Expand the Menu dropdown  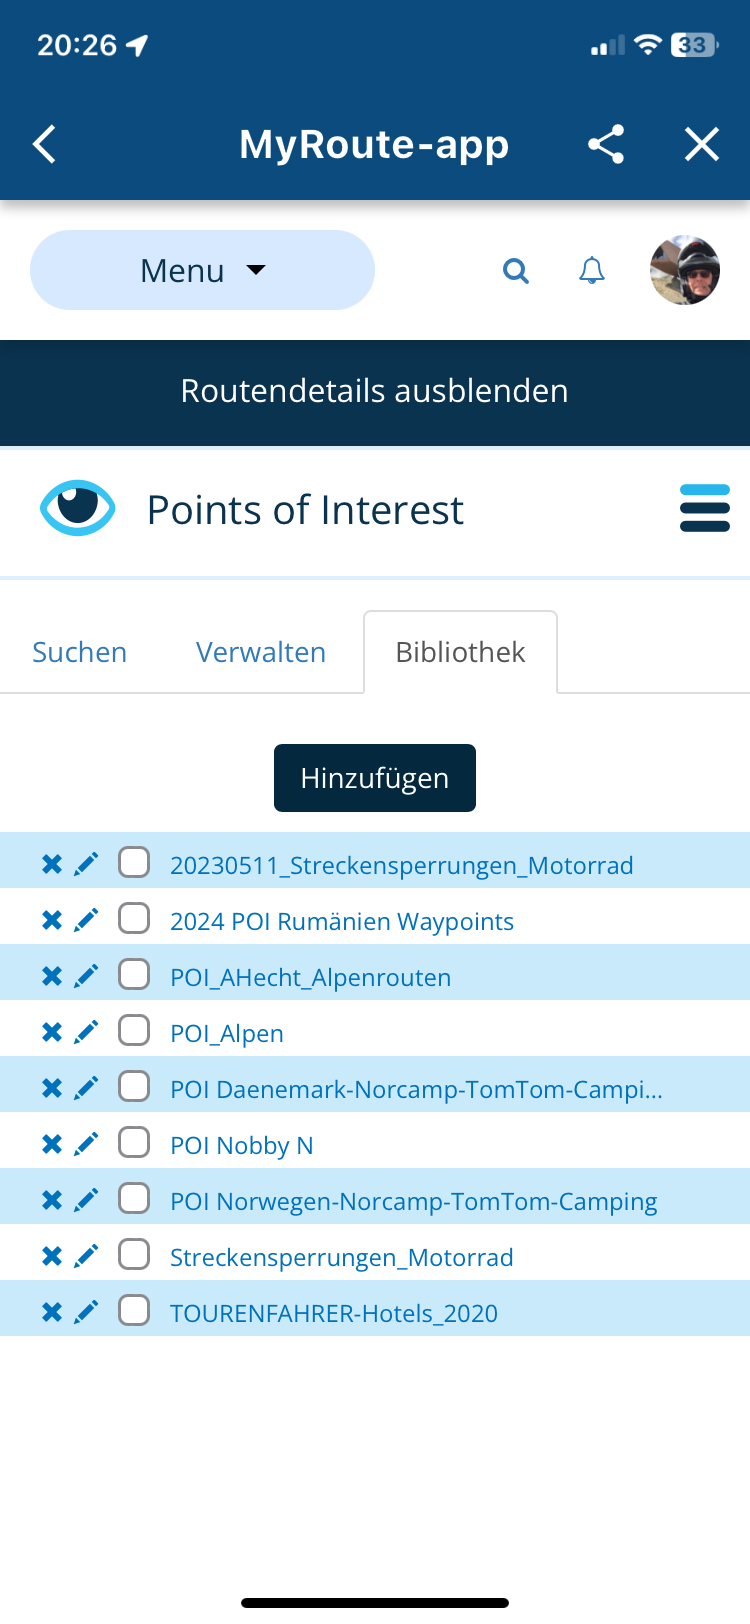(x=202, y=270)
